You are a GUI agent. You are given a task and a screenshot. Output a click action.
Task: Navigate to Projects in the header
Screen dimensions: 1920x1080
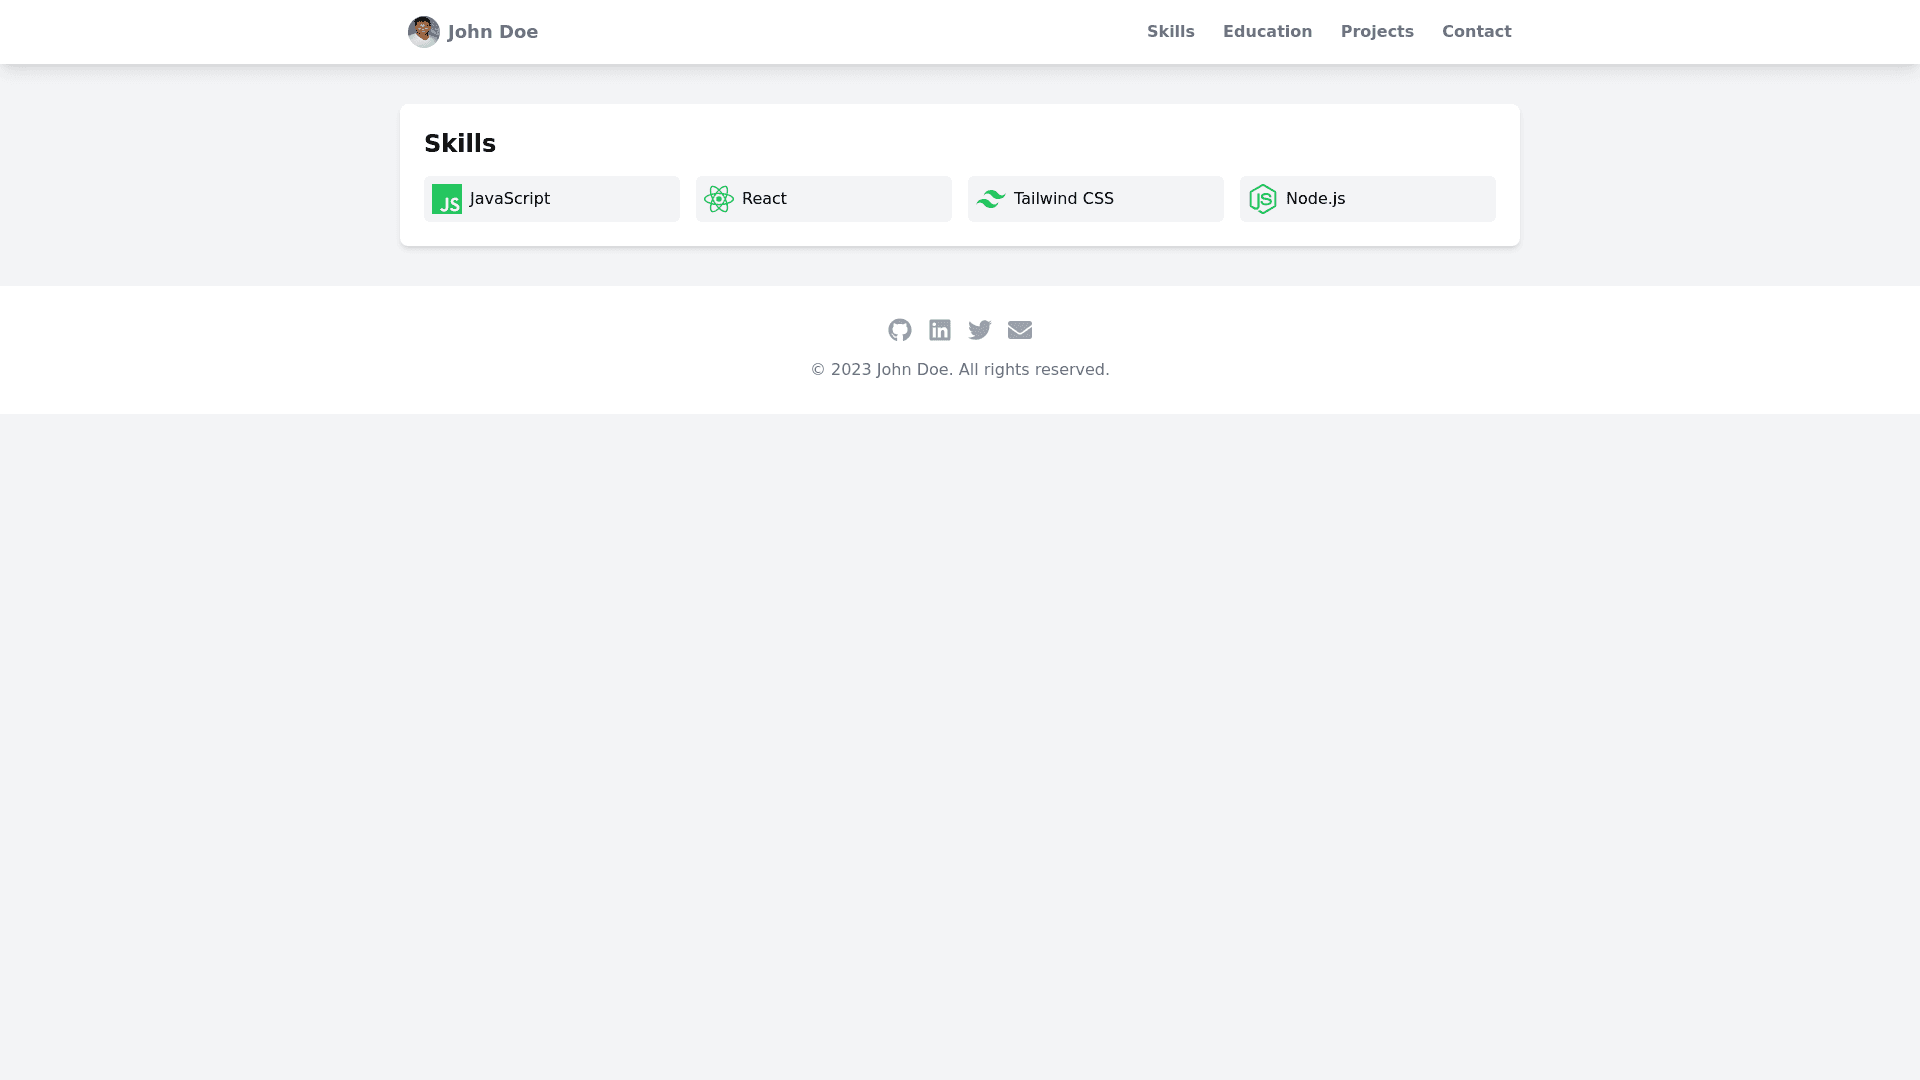pos(1377,32)
